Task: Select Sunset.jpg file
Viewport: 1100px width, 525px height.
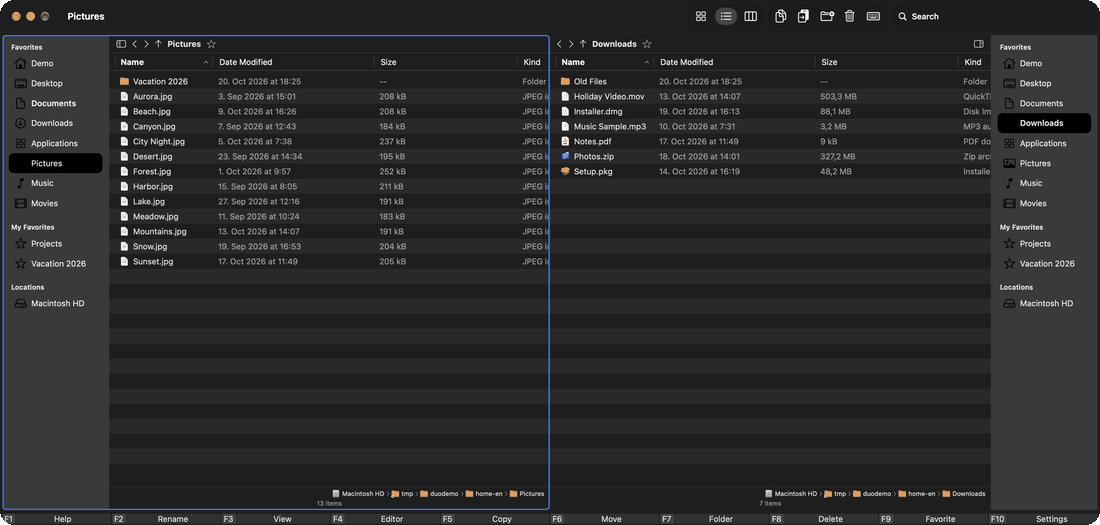Action: pyautogui.click(x=330, y=261)
